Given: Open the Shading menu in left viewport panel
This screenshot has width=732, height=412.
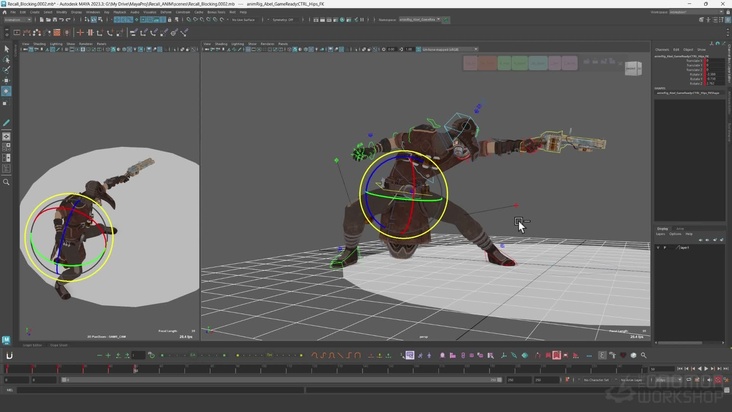Looking at the screenshot, I should click(40, 44).
